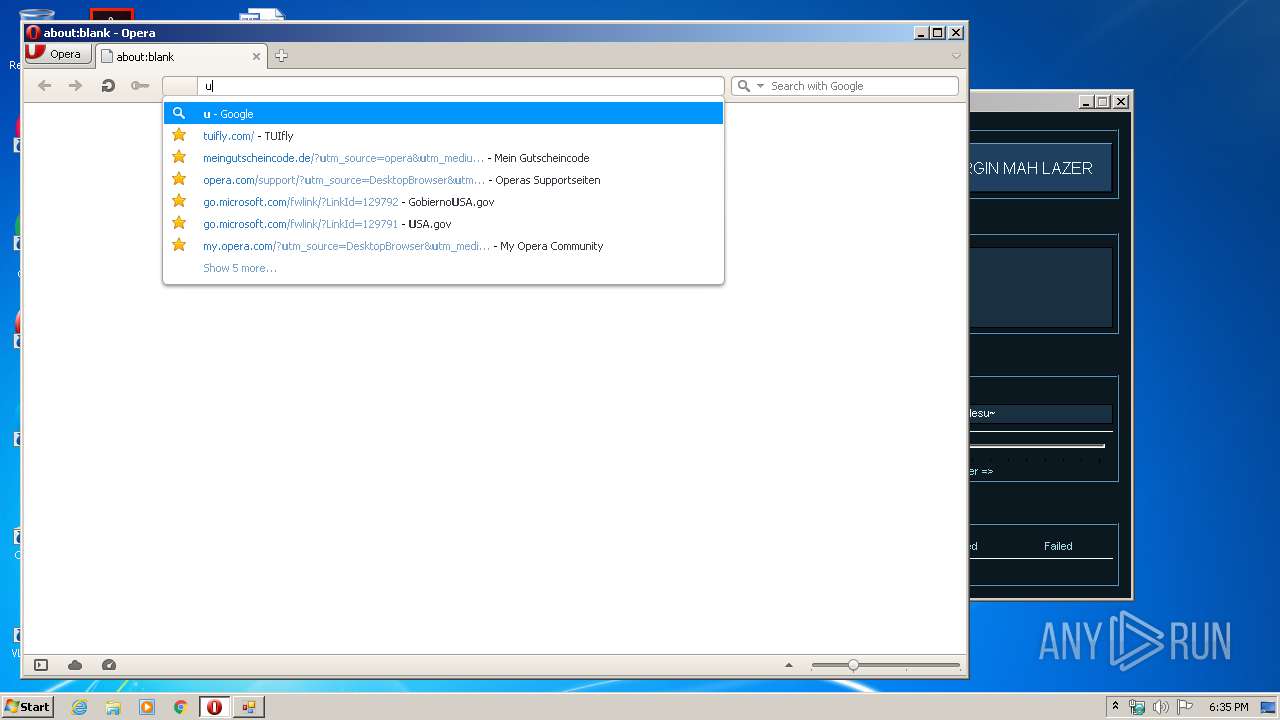1280x720 pixels.
Task: Click the Show desktop button
Action: 1270,707
